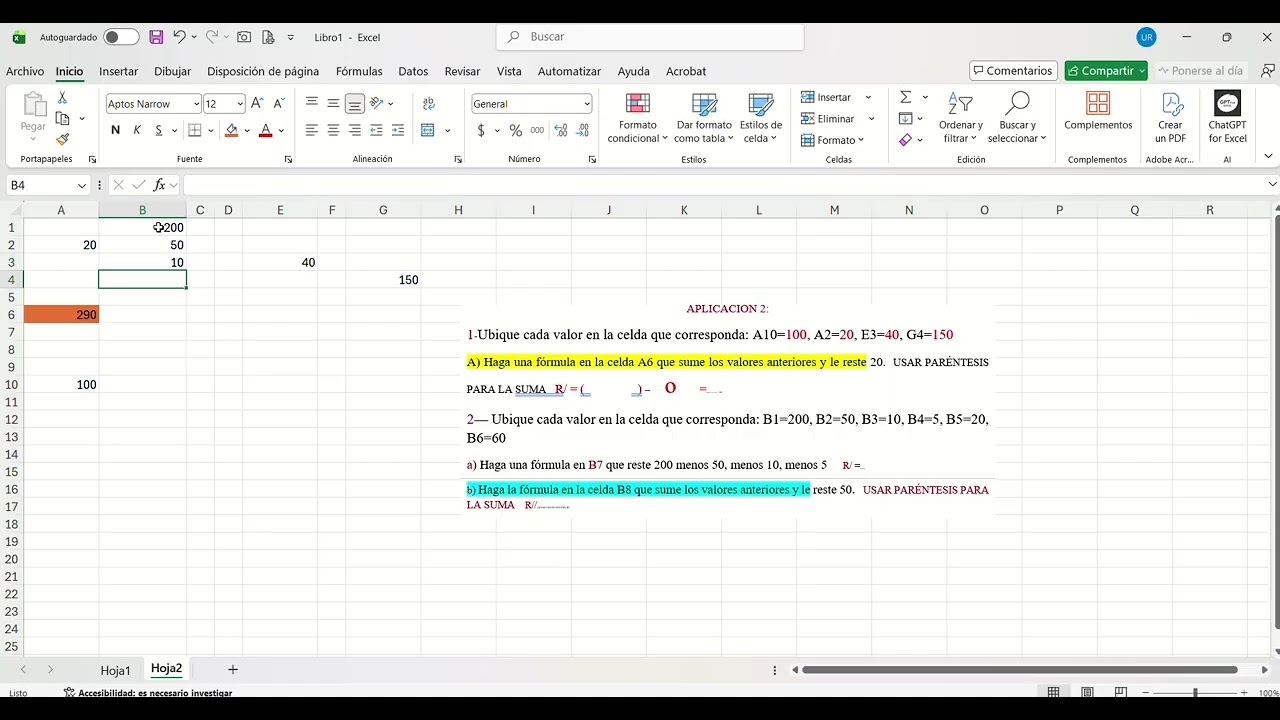Add a new sheet with plus button

pyautogui.click(x=233, y=669)
